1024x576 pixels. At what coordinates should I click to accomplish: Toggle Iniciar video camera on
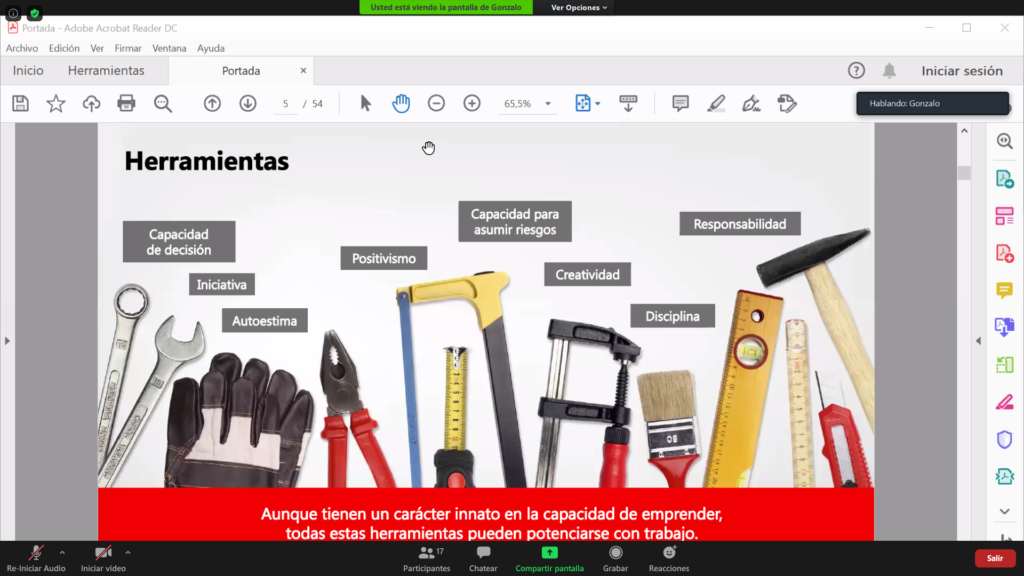point(103,557)
